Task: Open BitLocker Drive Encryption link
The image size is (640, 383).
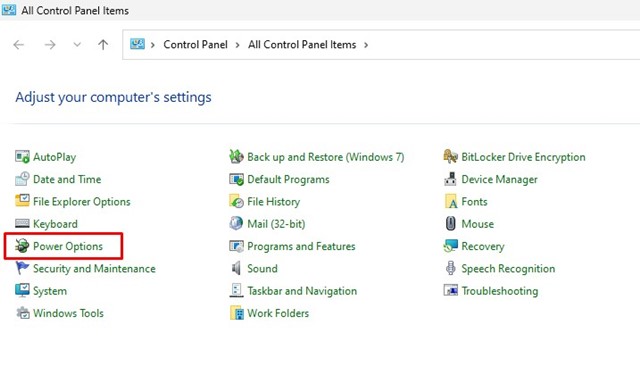Action: (523, 157)
